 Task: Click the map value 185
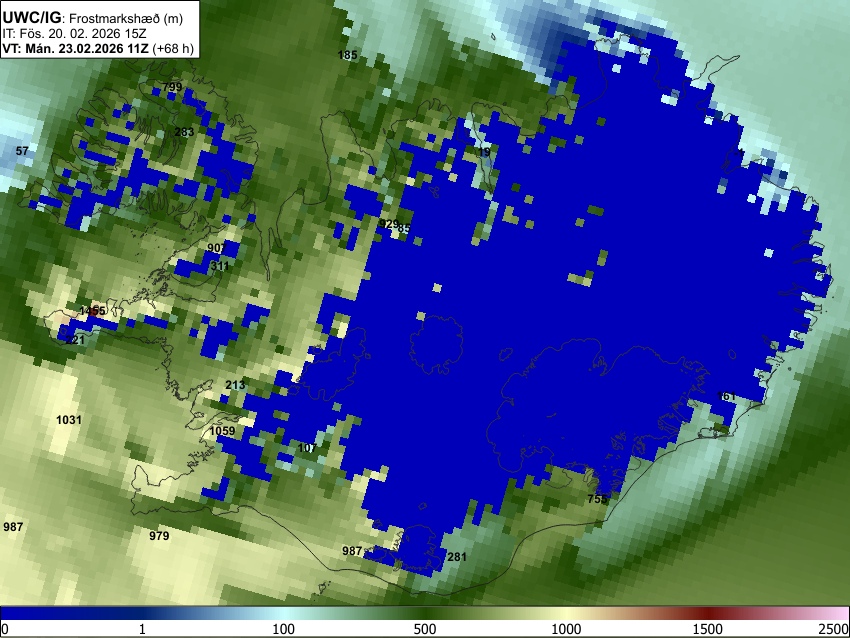(347, 55)
